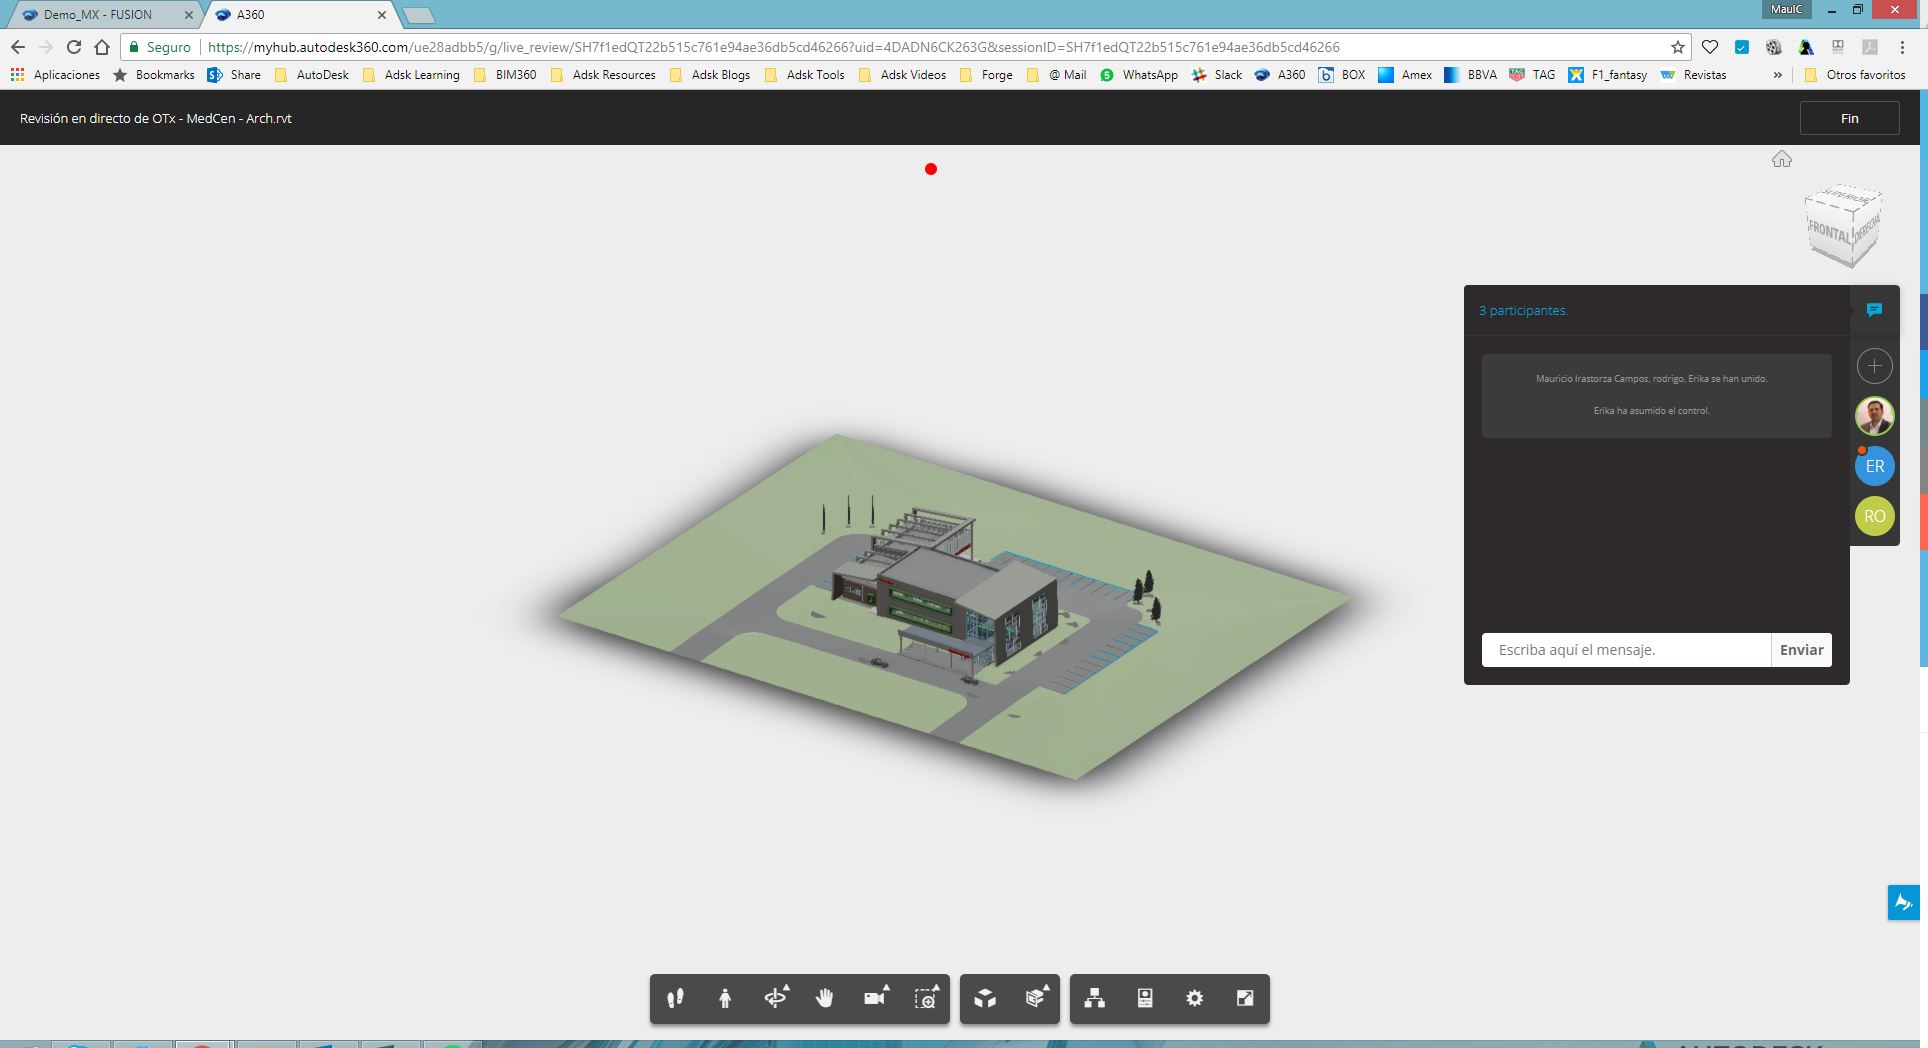Click the FRONTAL face of the view cube
1928x1048 pixels.
tap(1829, 233)
